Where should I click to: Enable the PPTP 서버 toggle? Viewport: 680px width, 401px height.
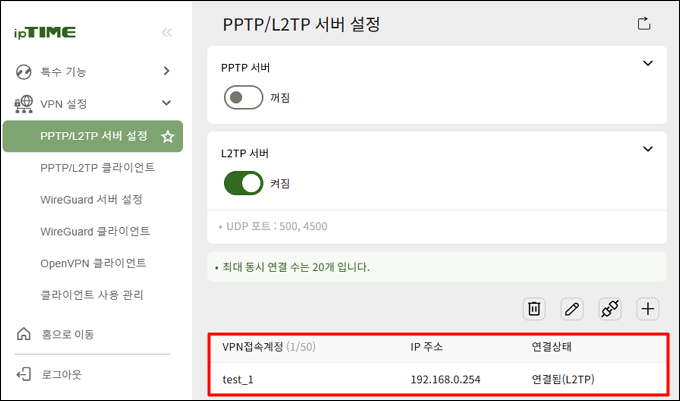coord(243,98)
